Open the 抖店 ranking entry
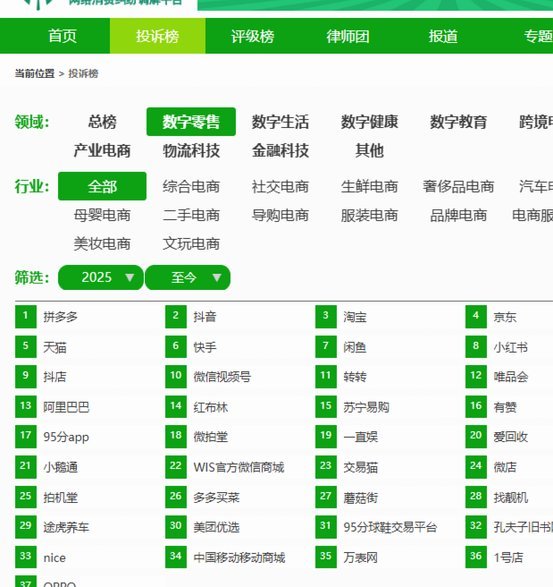553x587 pixels. pos(55,377)
